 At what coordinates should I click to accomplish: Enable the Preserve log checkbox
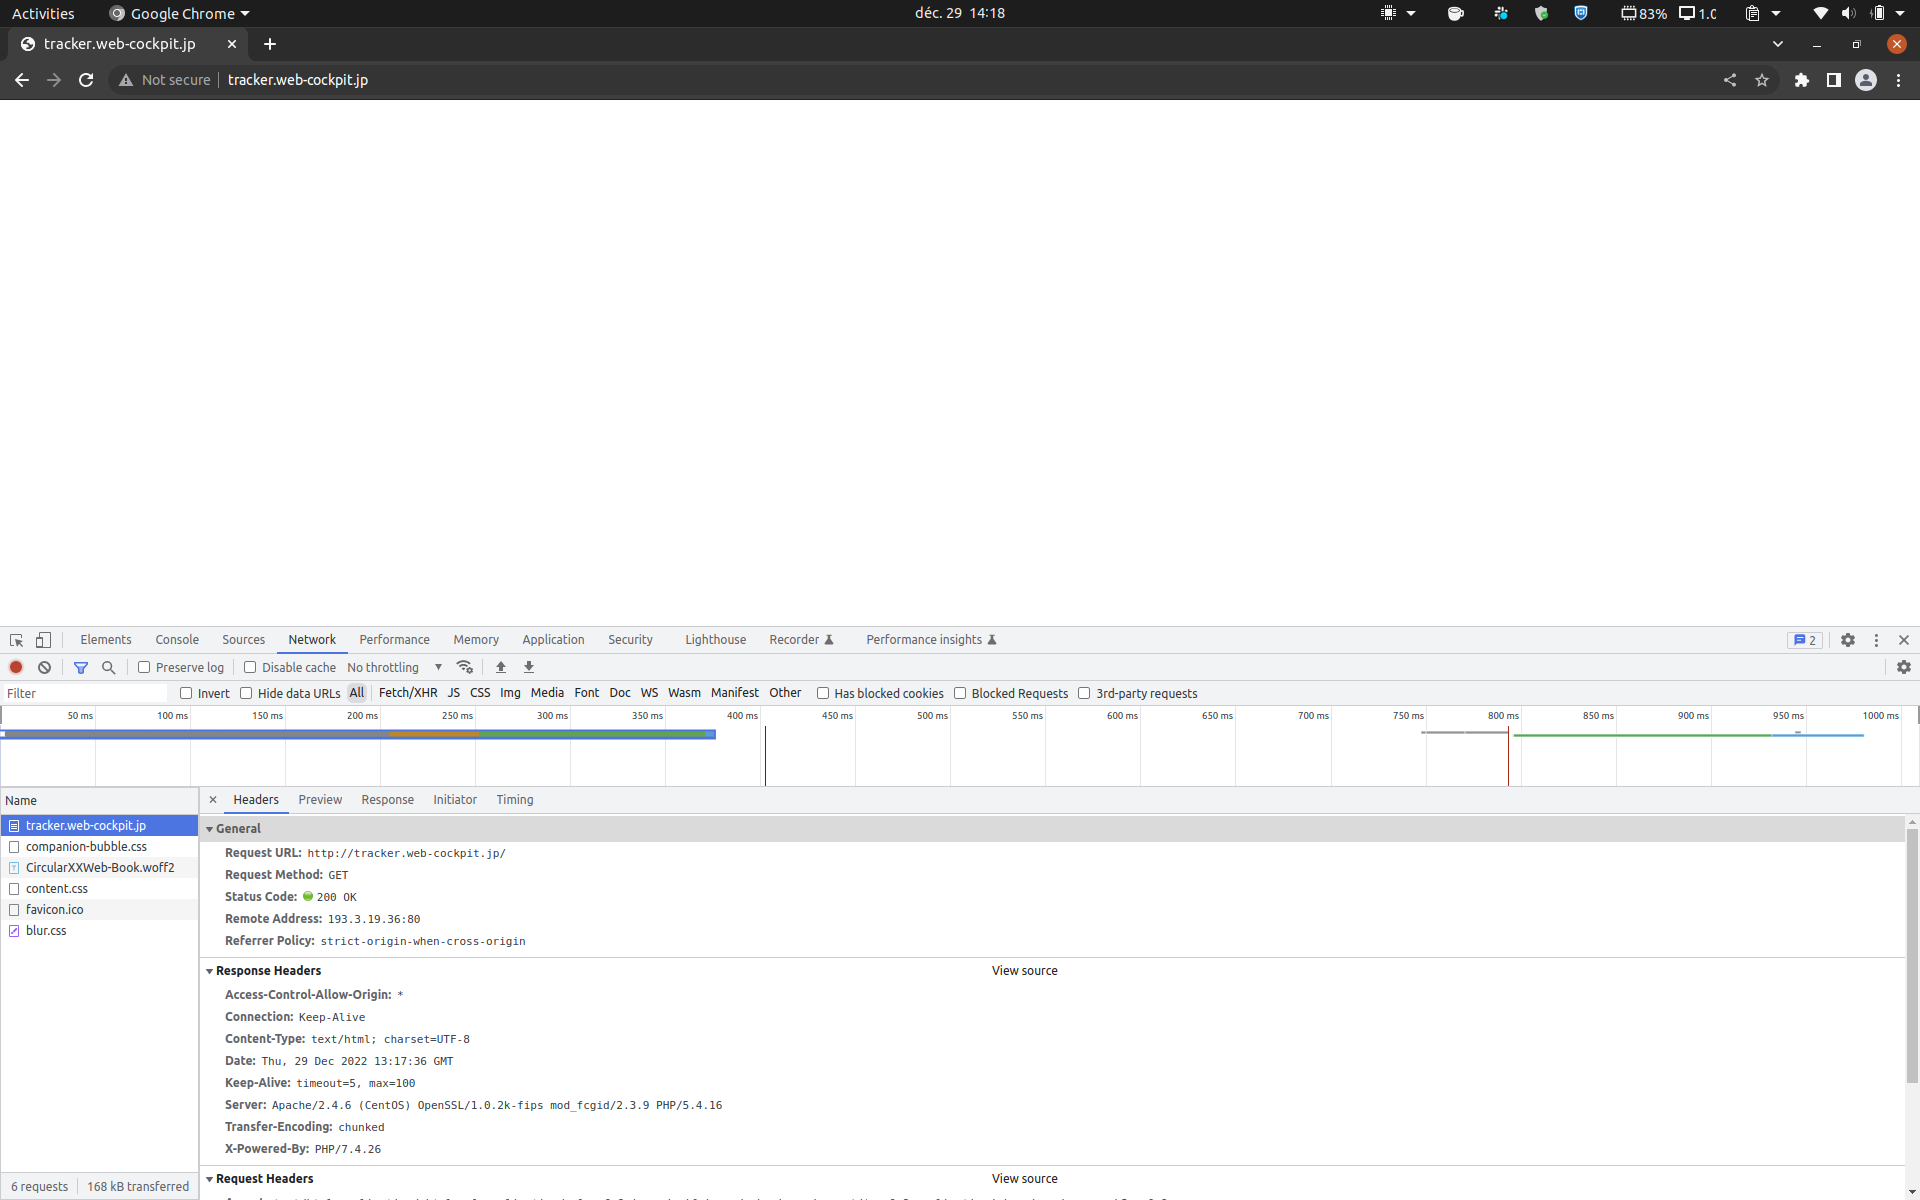tap(144, 667)
